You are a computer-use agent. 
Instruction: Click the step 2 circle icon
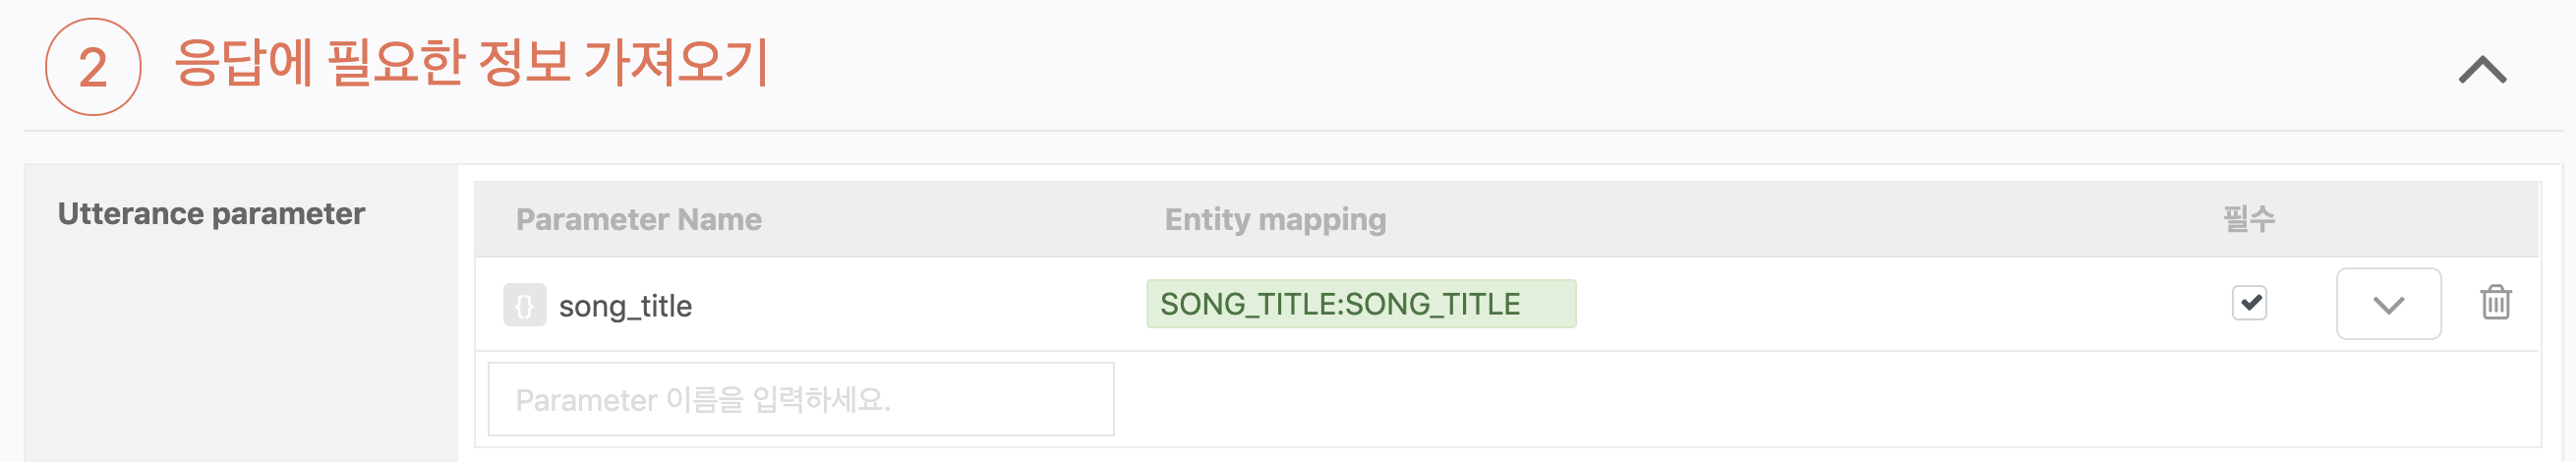(93, 67)
